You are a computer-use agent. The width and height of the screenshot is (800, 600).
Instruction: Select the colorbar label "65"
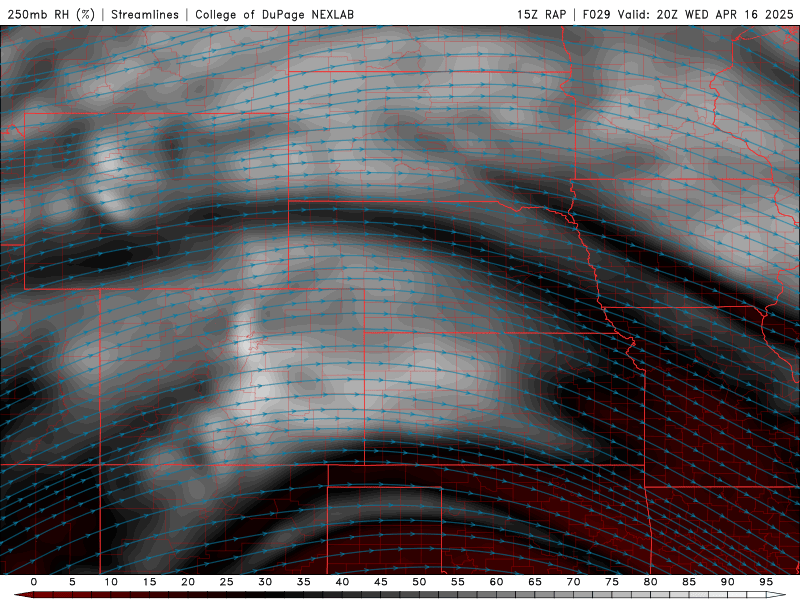(x=535, y=582)
